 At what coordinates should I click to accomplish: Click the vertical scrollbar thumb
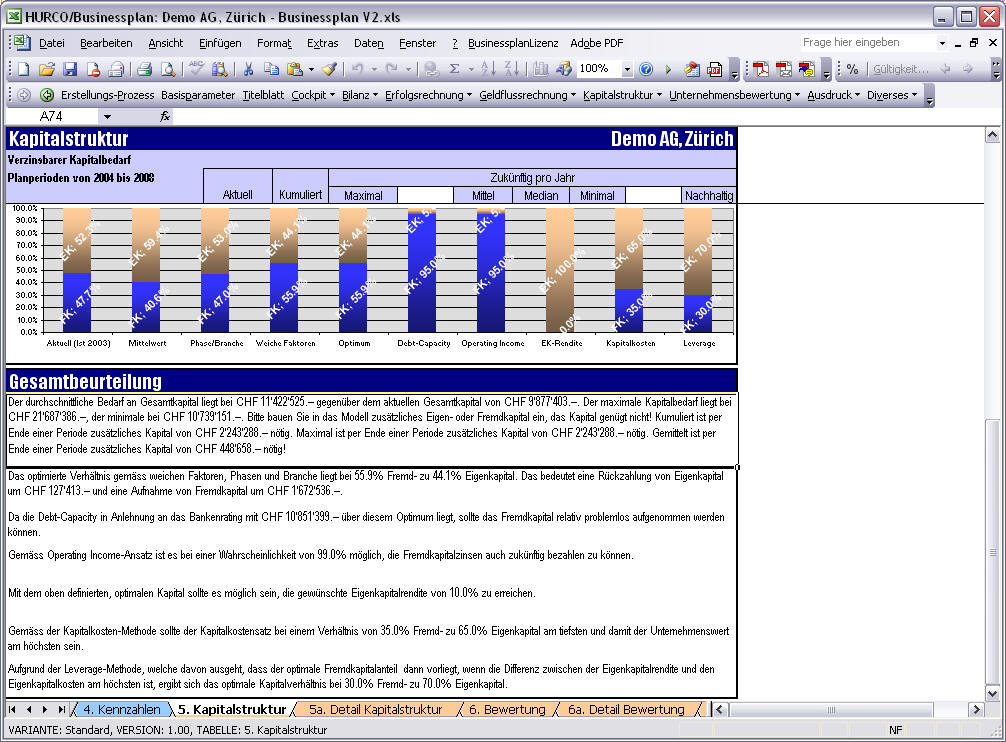[993, 552]
